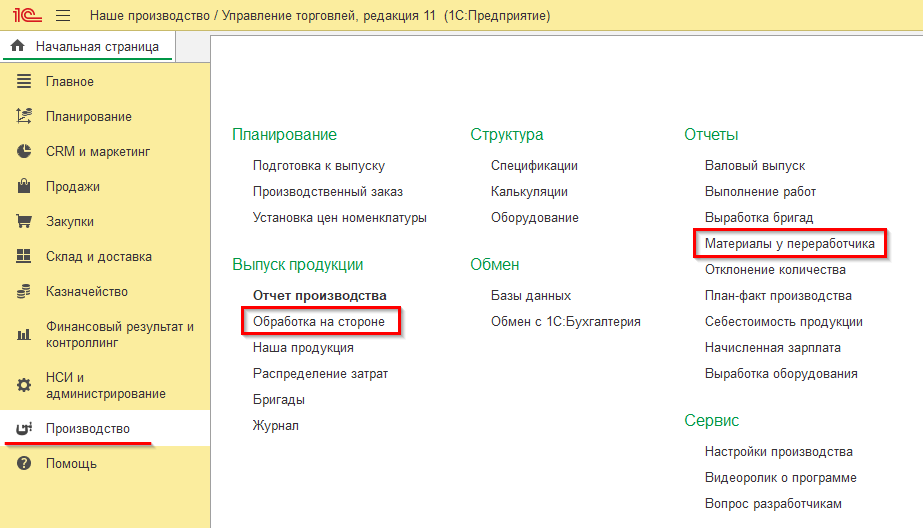This screenshot has width=923, height=528.
Task: Click the Казначейство coins icon
Action: 24,291
